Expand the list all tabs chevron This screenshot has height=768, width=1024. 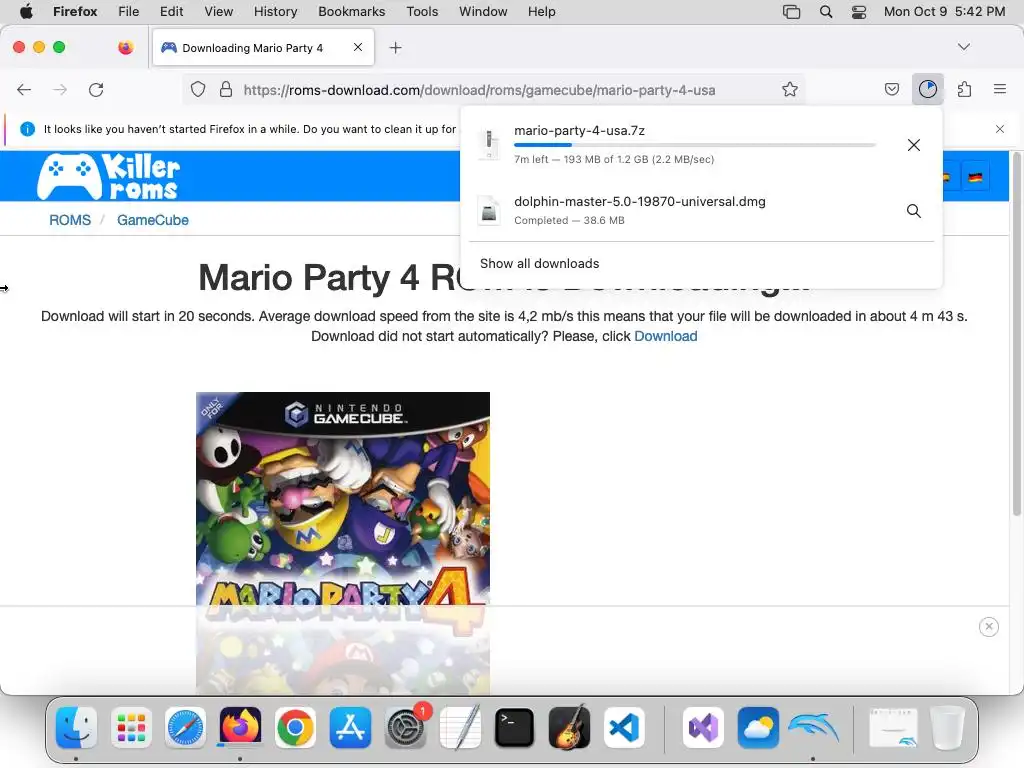click(x=963, y=47)
